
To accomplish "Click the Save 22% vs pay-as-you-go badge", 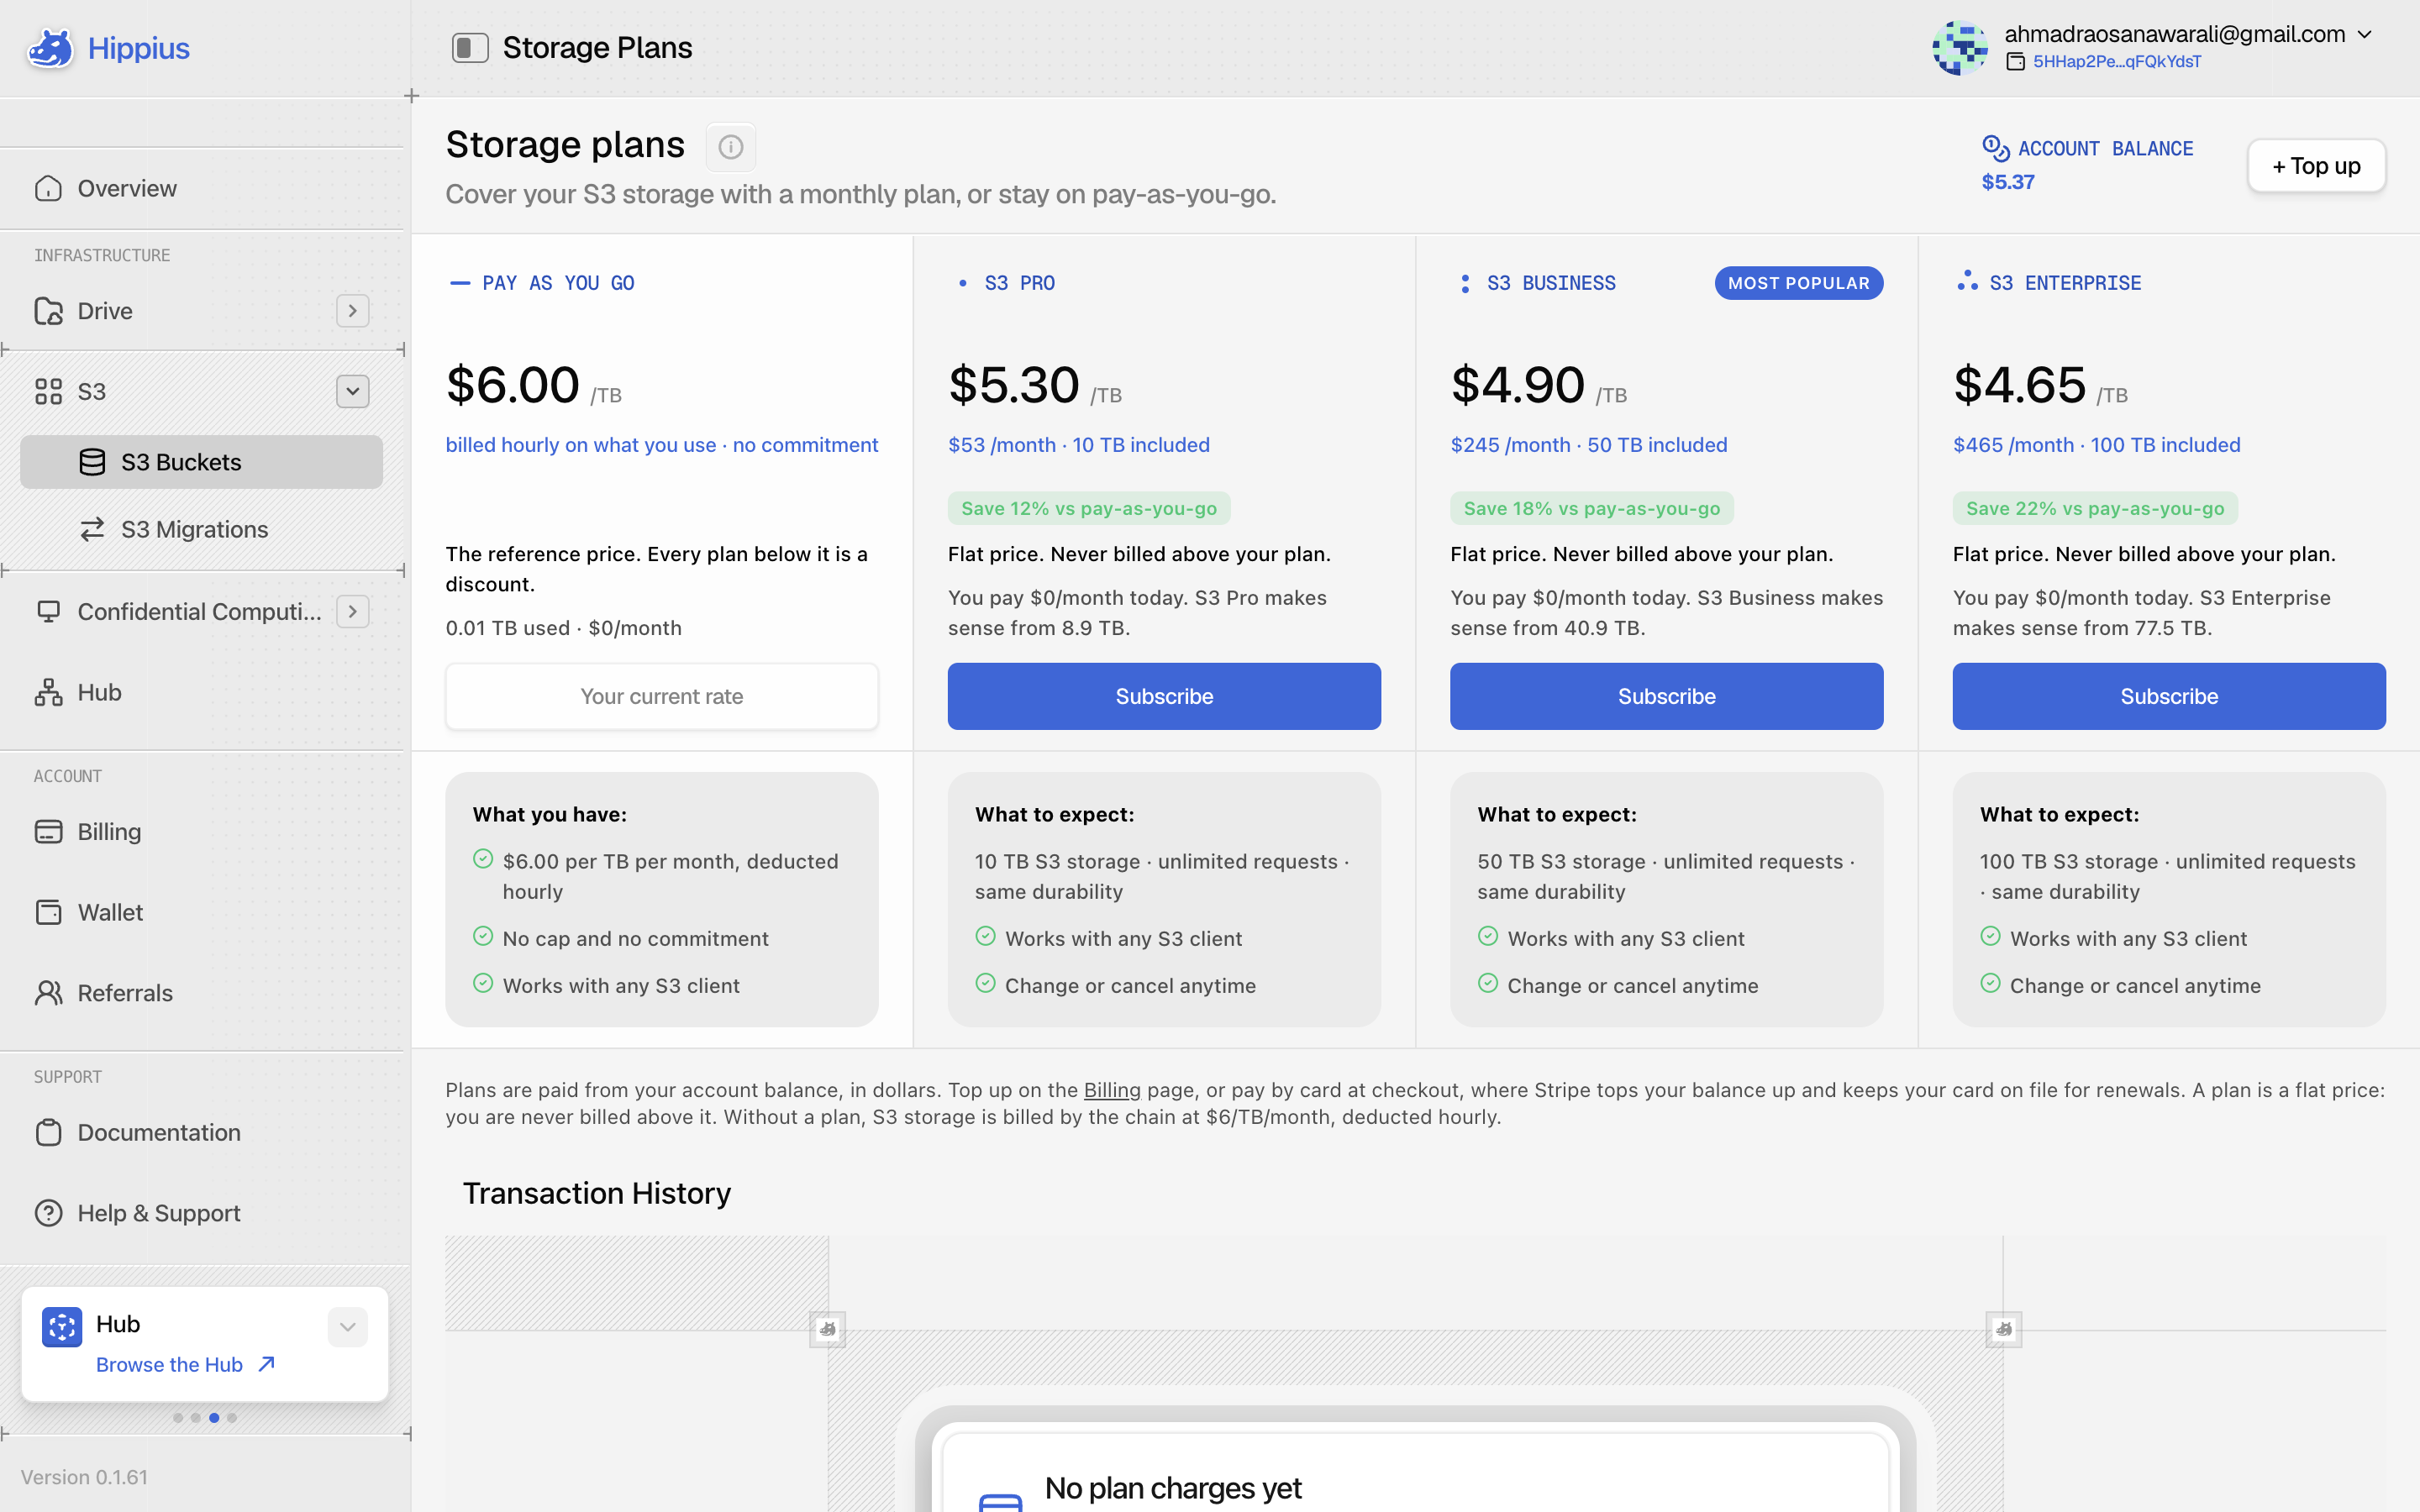I will click(2095, 508).
